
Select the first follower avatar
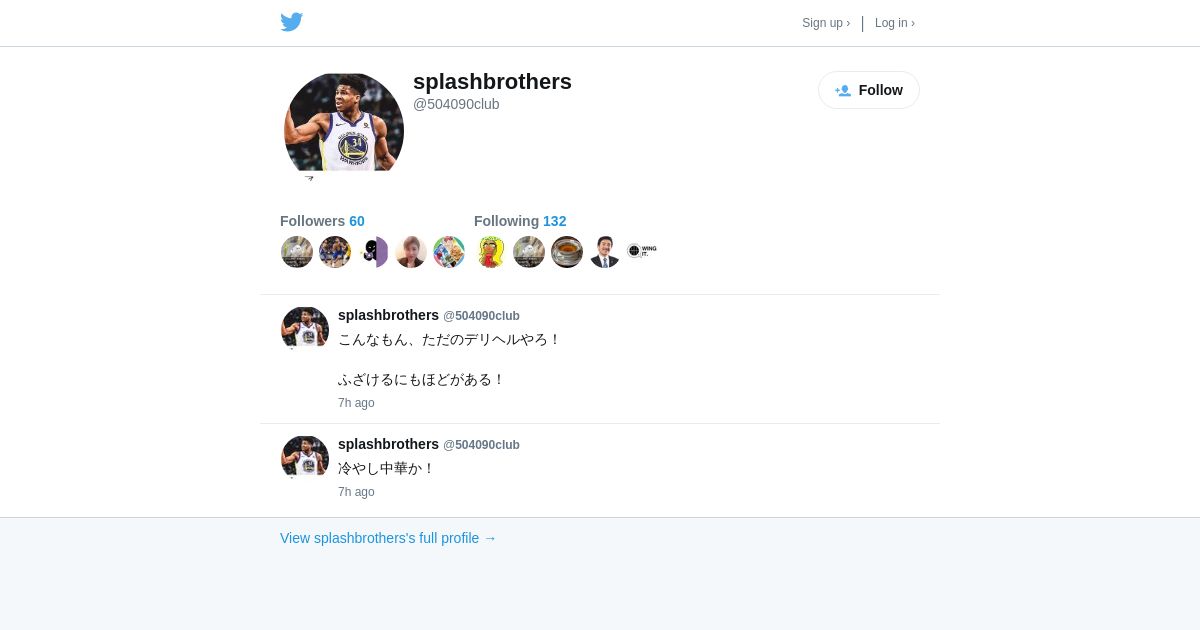point(297,252)
